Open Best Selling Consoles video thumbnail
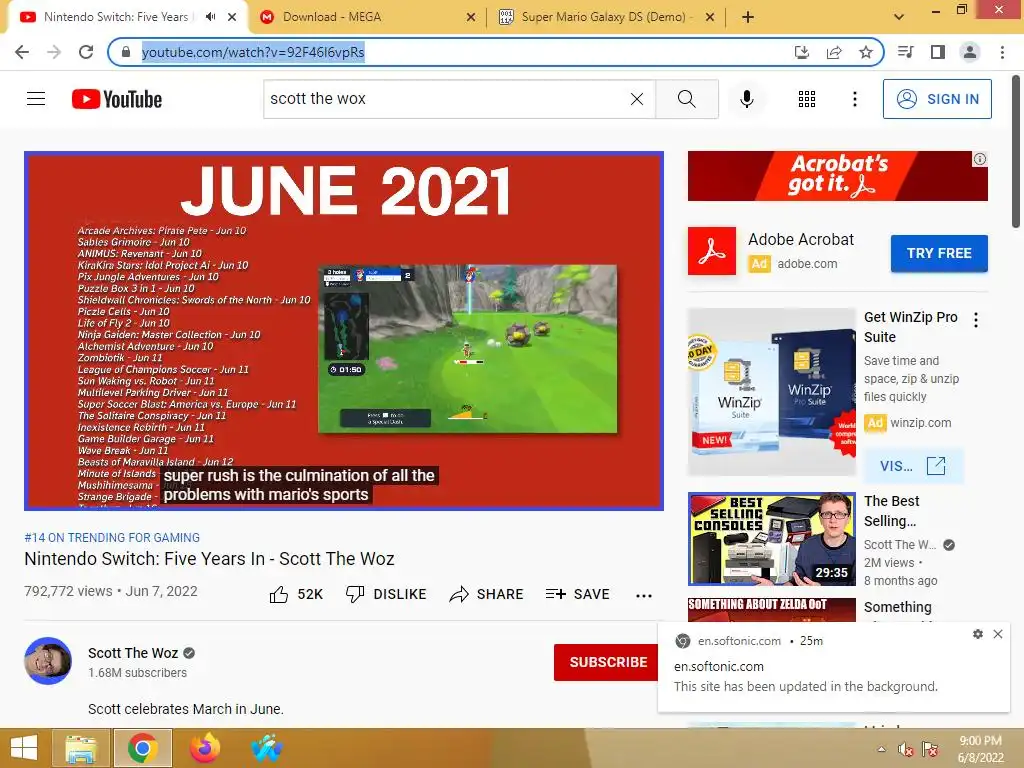 click(x=771, y=539)
